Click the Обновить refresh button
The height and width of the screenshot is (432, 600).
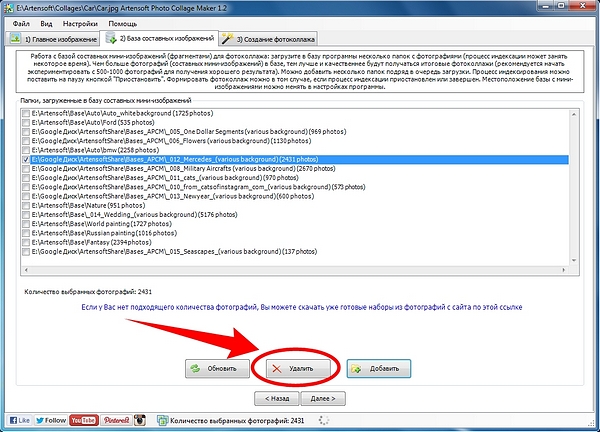tap(217, 368)
